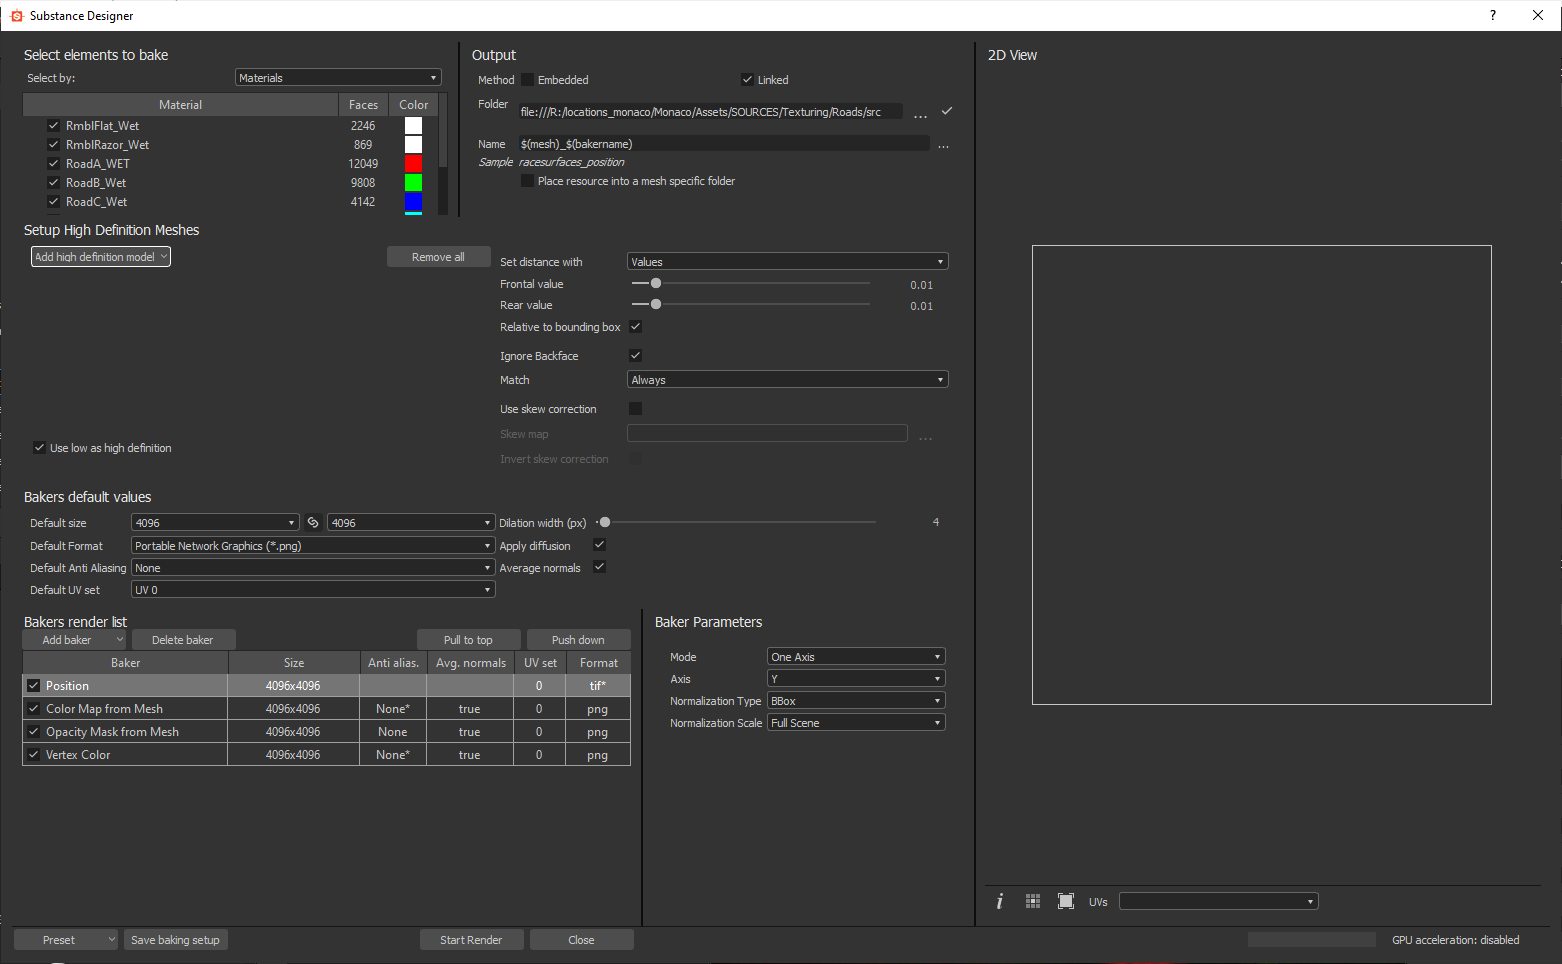Open the Default UV set dropdown
The height and width of the screenshot is (964, 1562).
tap(313, 590)
